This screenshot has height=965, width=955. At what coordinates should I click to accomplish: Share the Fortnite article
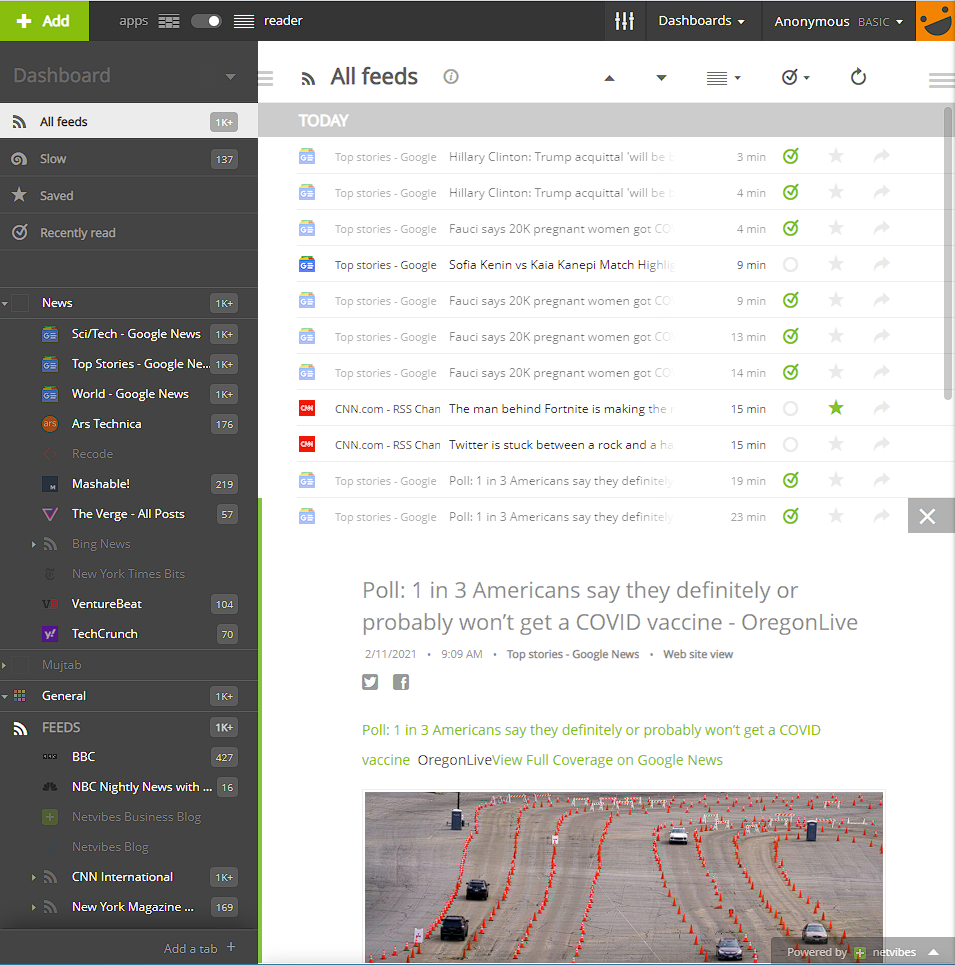click(x=882, y=408)
